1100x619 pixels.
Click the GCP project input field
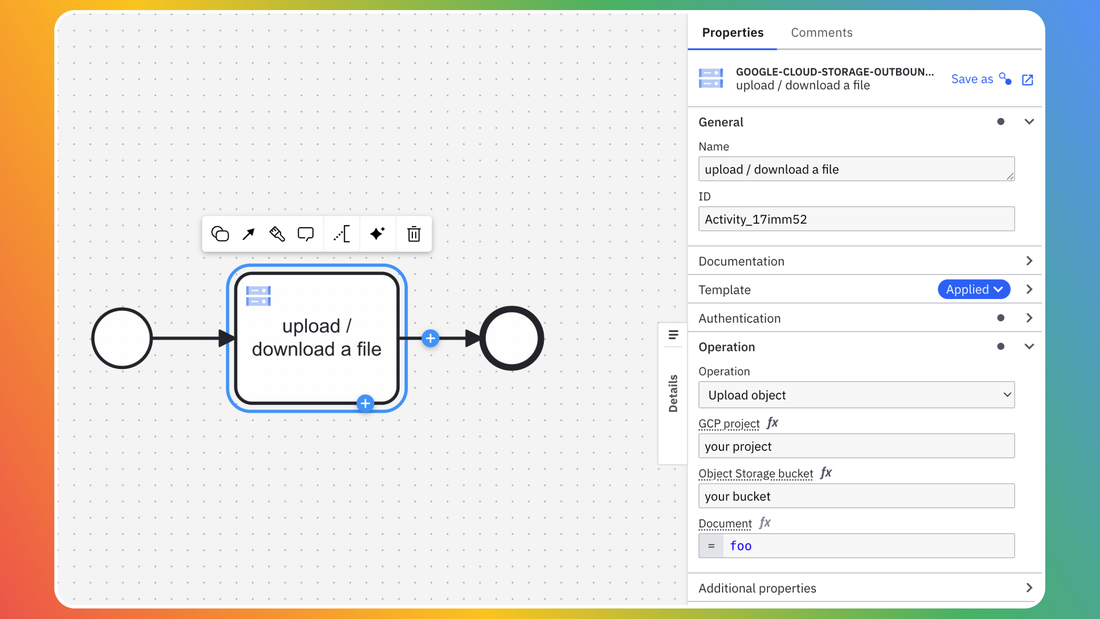point(857,446)
